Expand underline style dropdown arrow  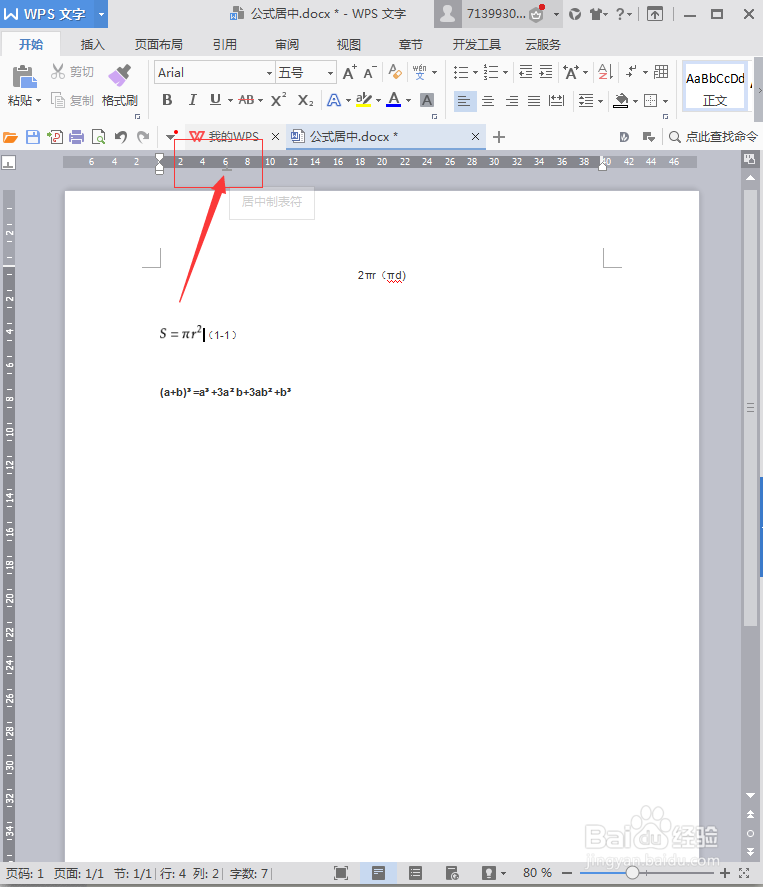click(230, 101)
